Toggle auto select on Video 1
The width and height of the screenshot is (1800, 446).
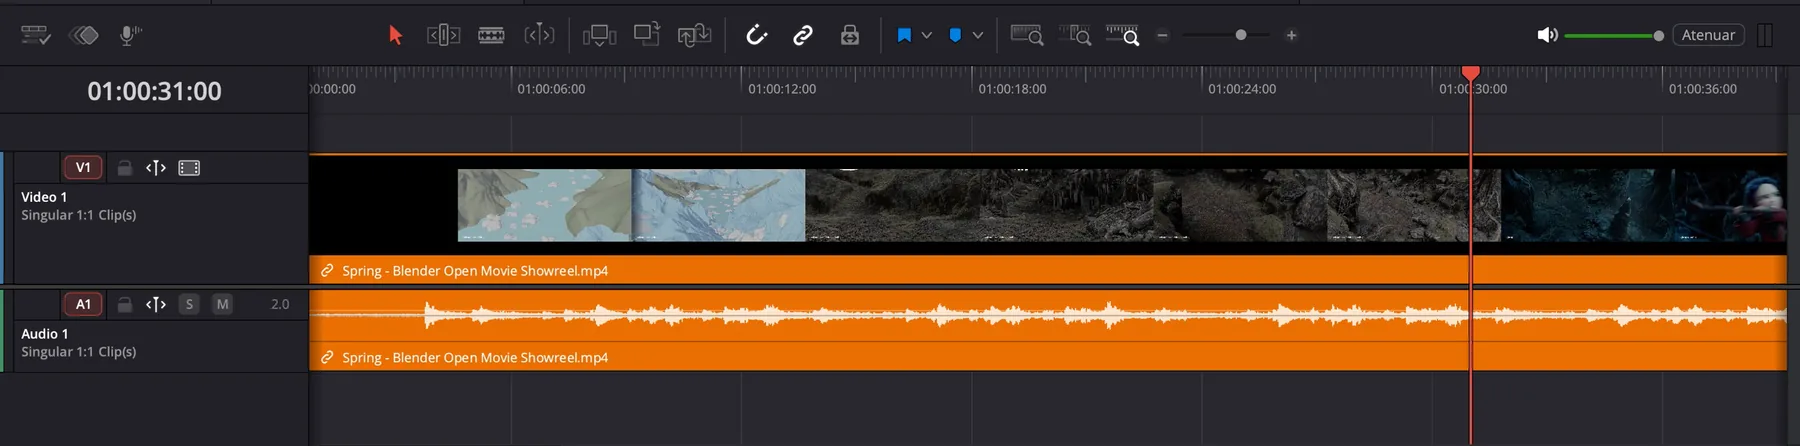click(156, 167)
